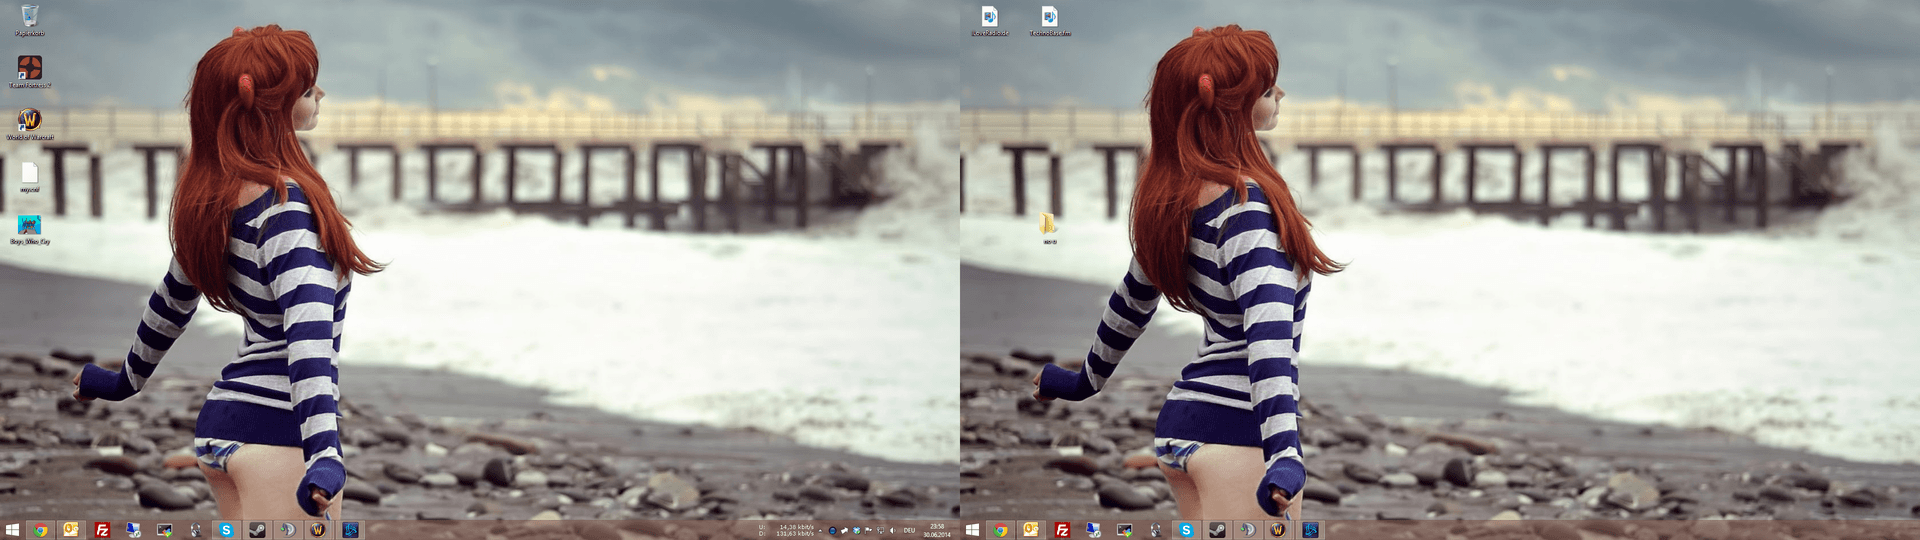Viewport: 1920px width, 540px height.
Task: Select the image thumbnail file below the document
Action: pos(30,225)
